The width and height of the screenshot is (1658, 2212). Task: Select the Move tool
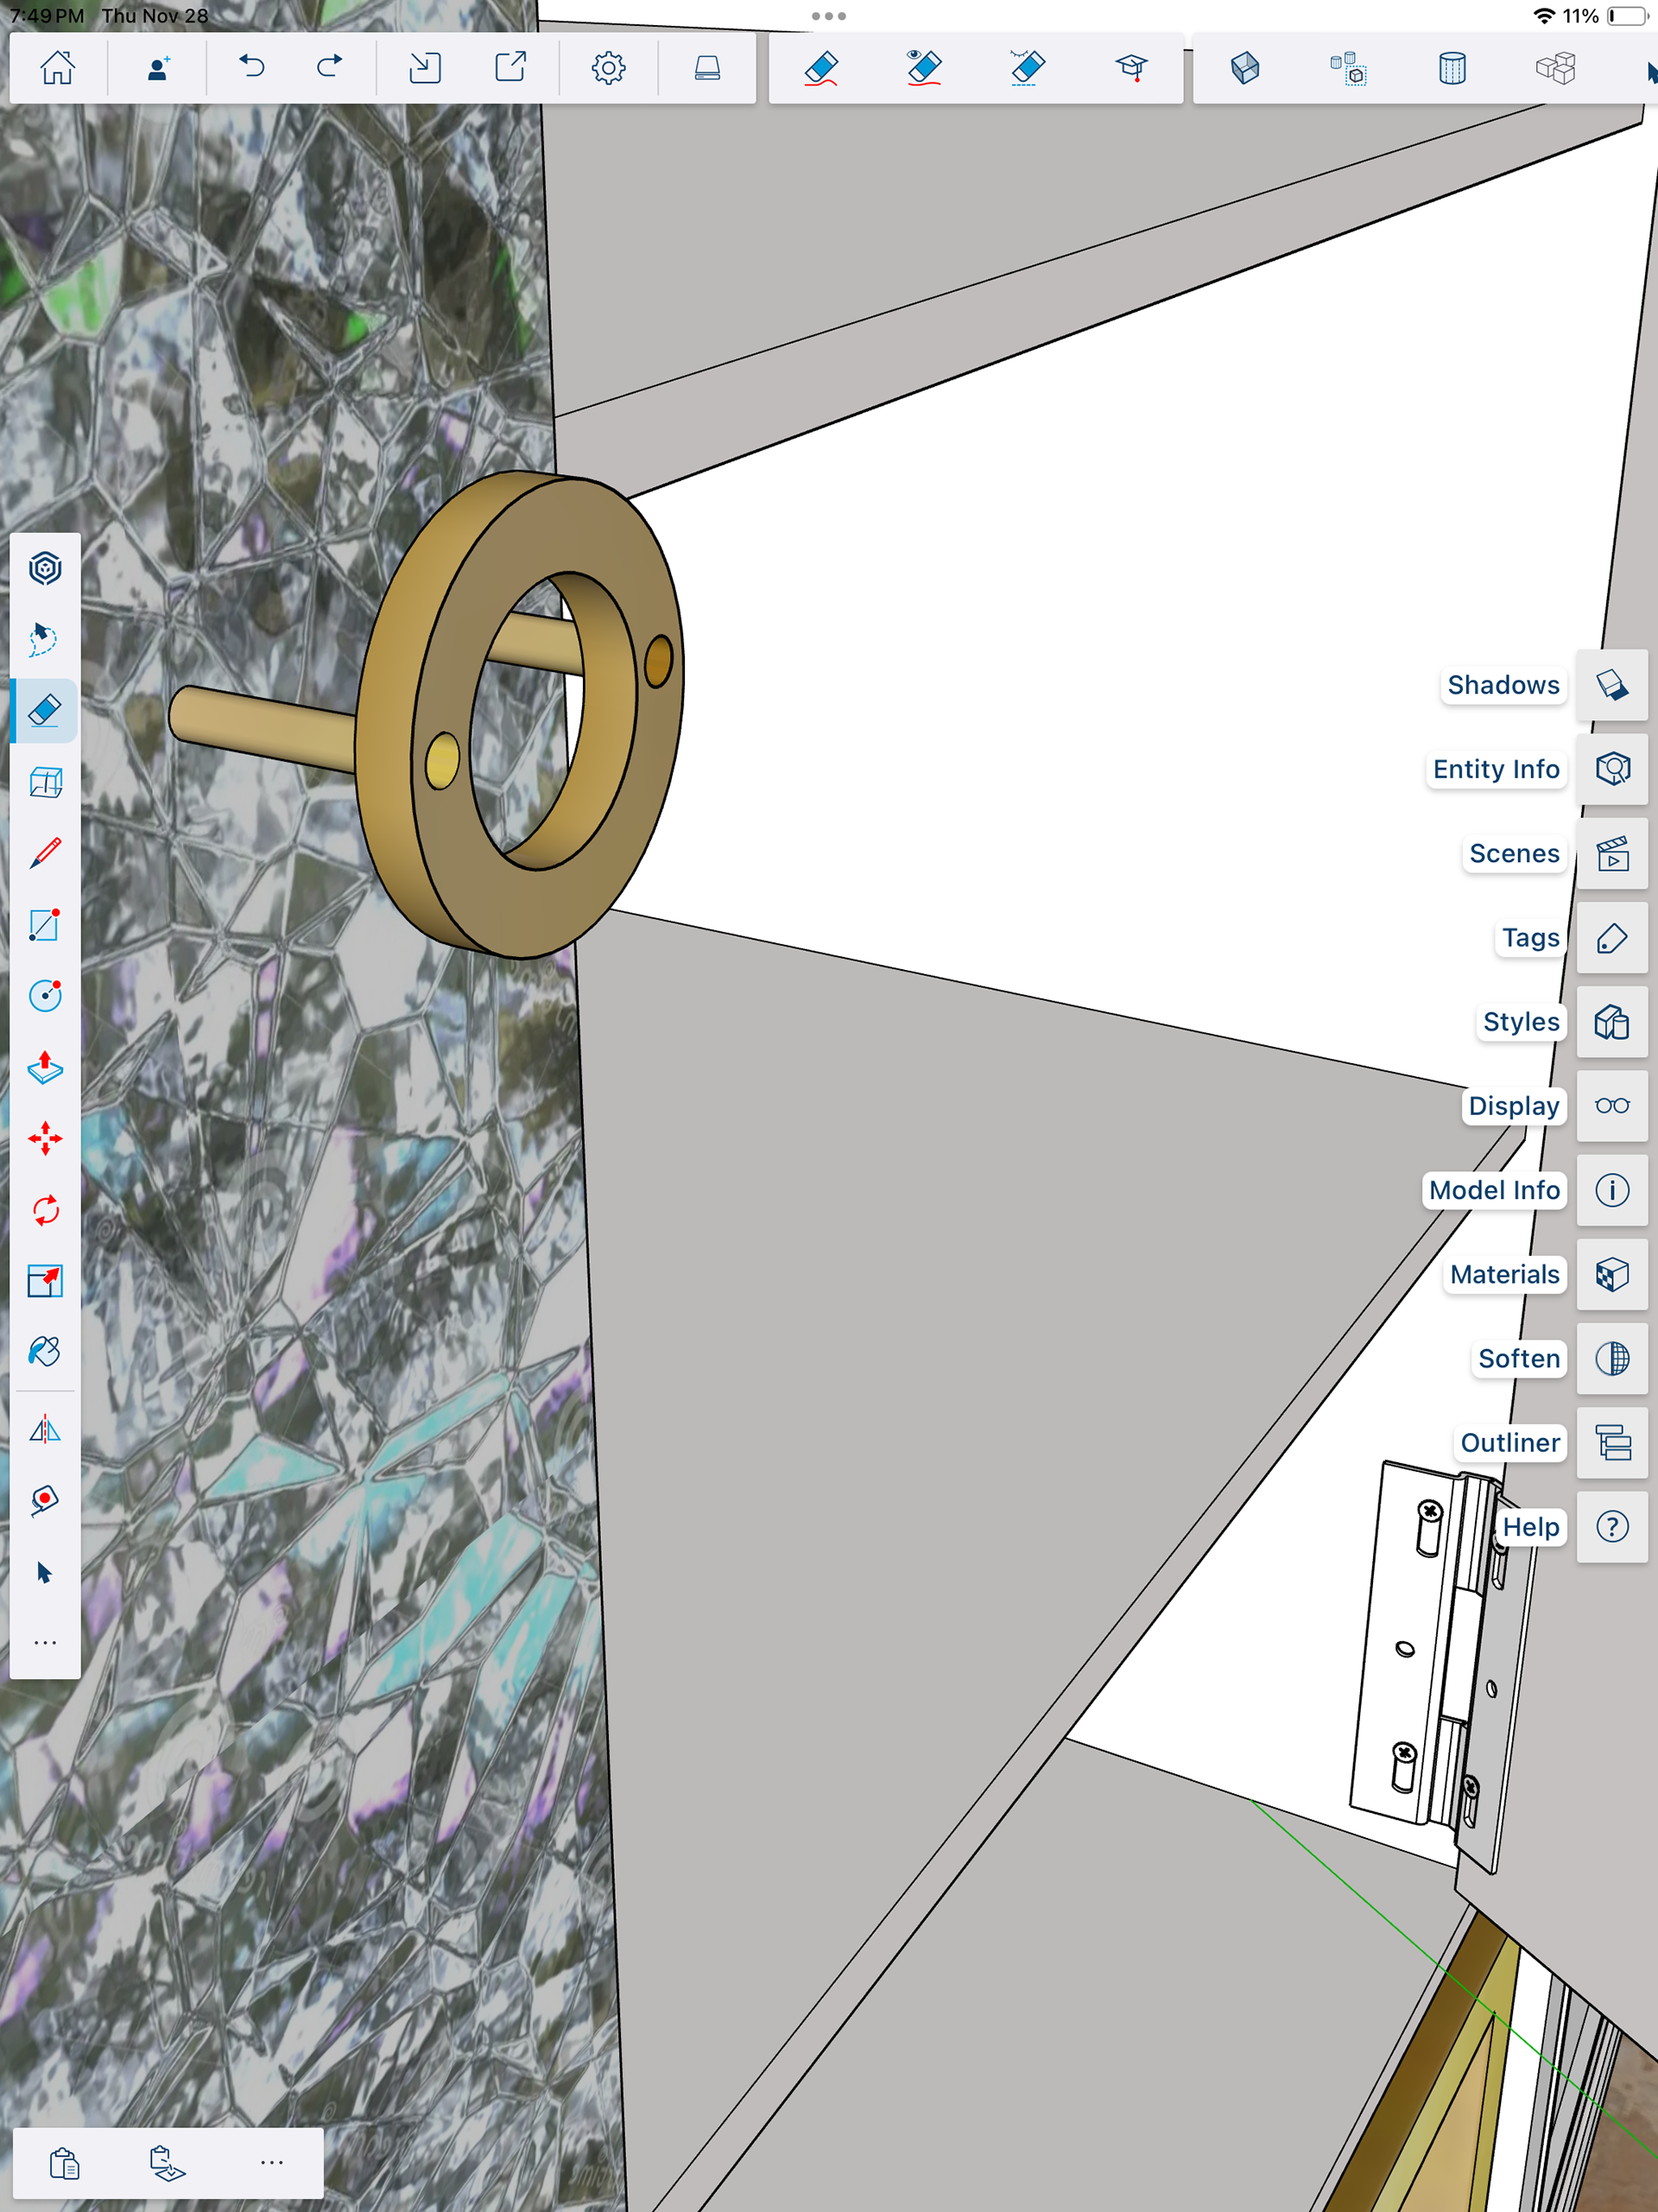(45, 1139)
